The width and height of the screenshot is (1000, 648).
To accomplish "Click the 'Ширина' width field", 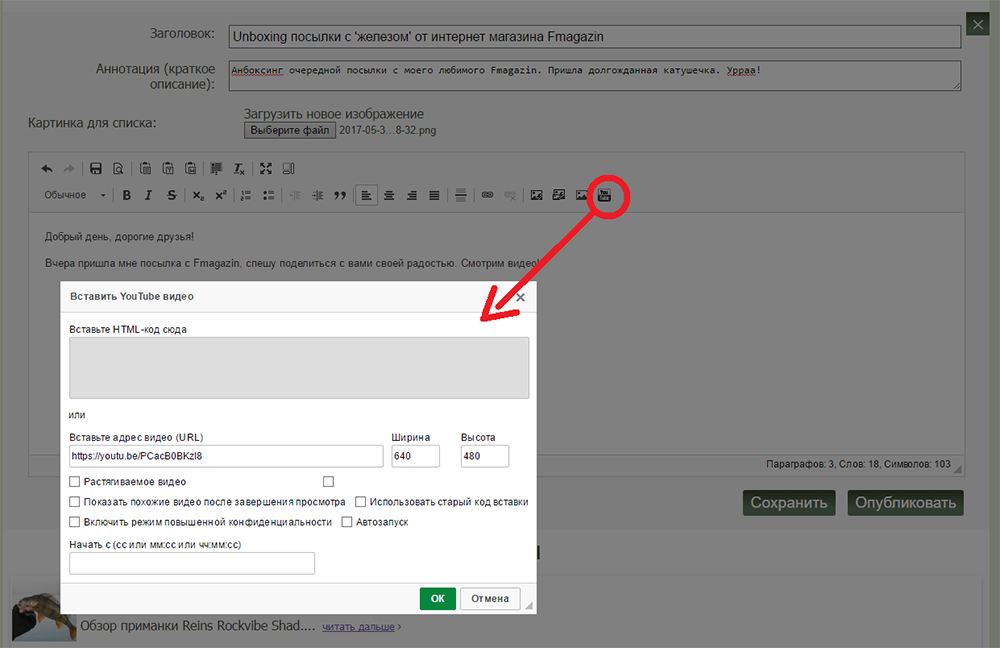I will click(x=415, y=456).
